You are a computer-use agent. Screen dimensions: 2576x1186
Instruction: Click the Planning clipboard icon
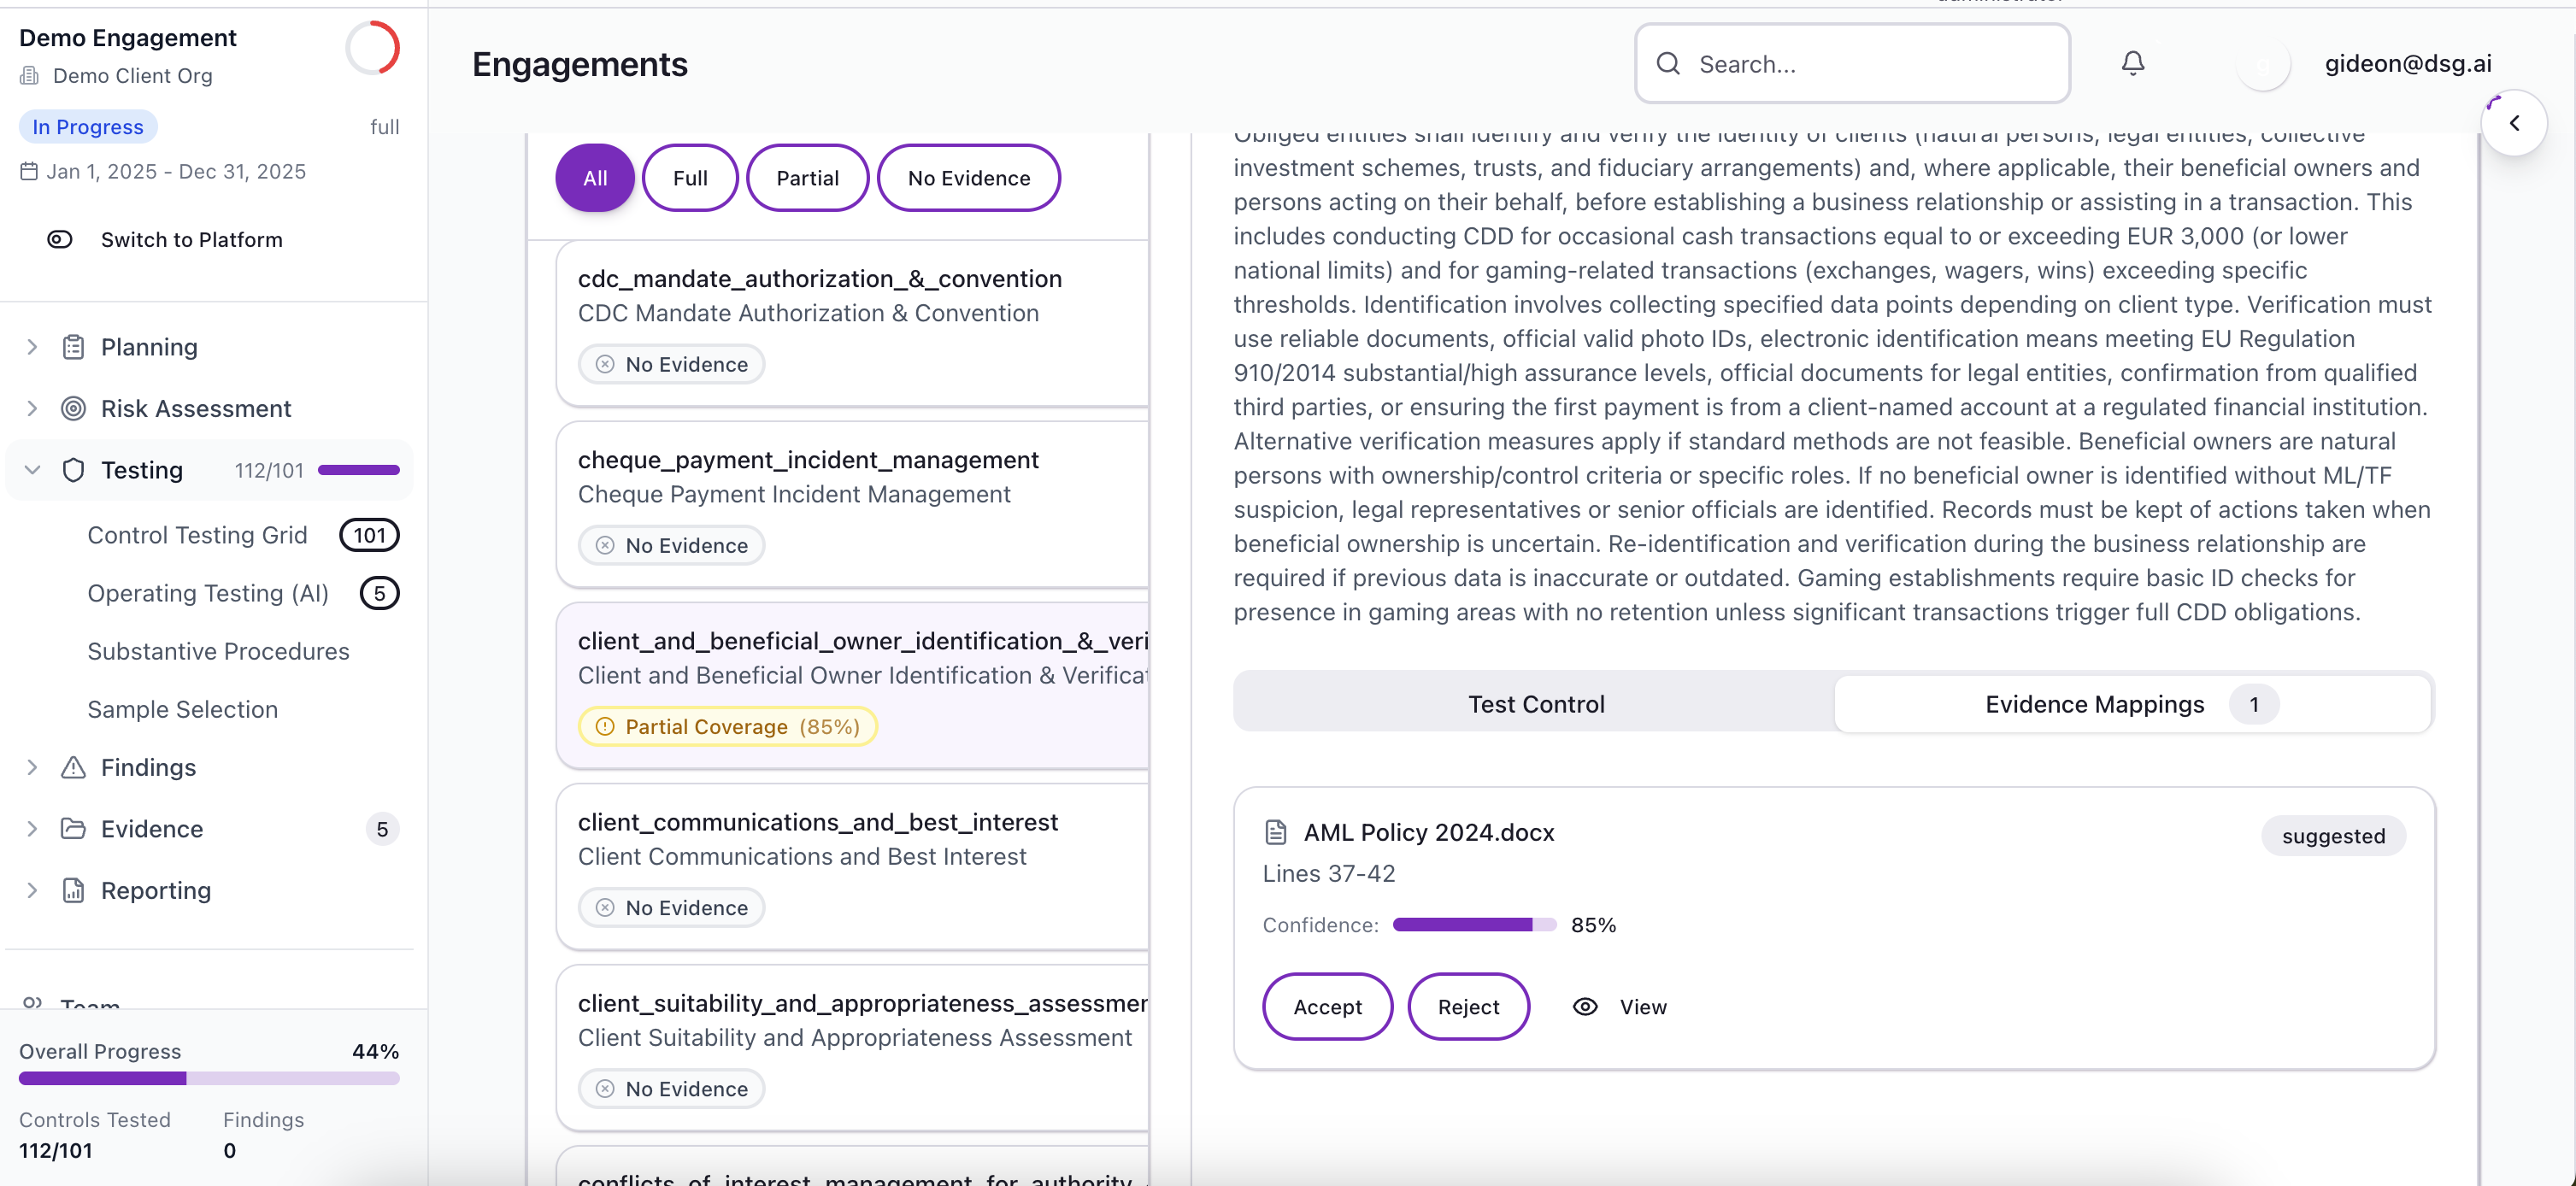73,347
